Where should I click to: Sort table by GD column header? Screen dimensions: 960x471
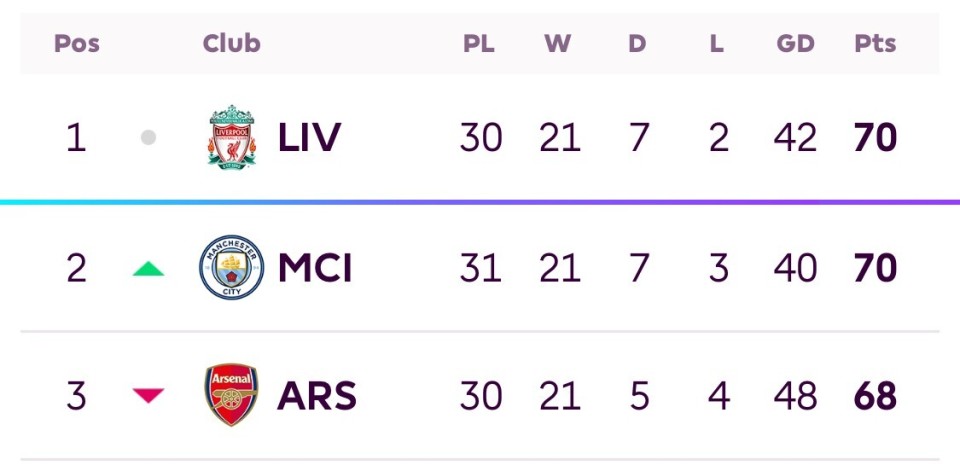pos(795,44)
